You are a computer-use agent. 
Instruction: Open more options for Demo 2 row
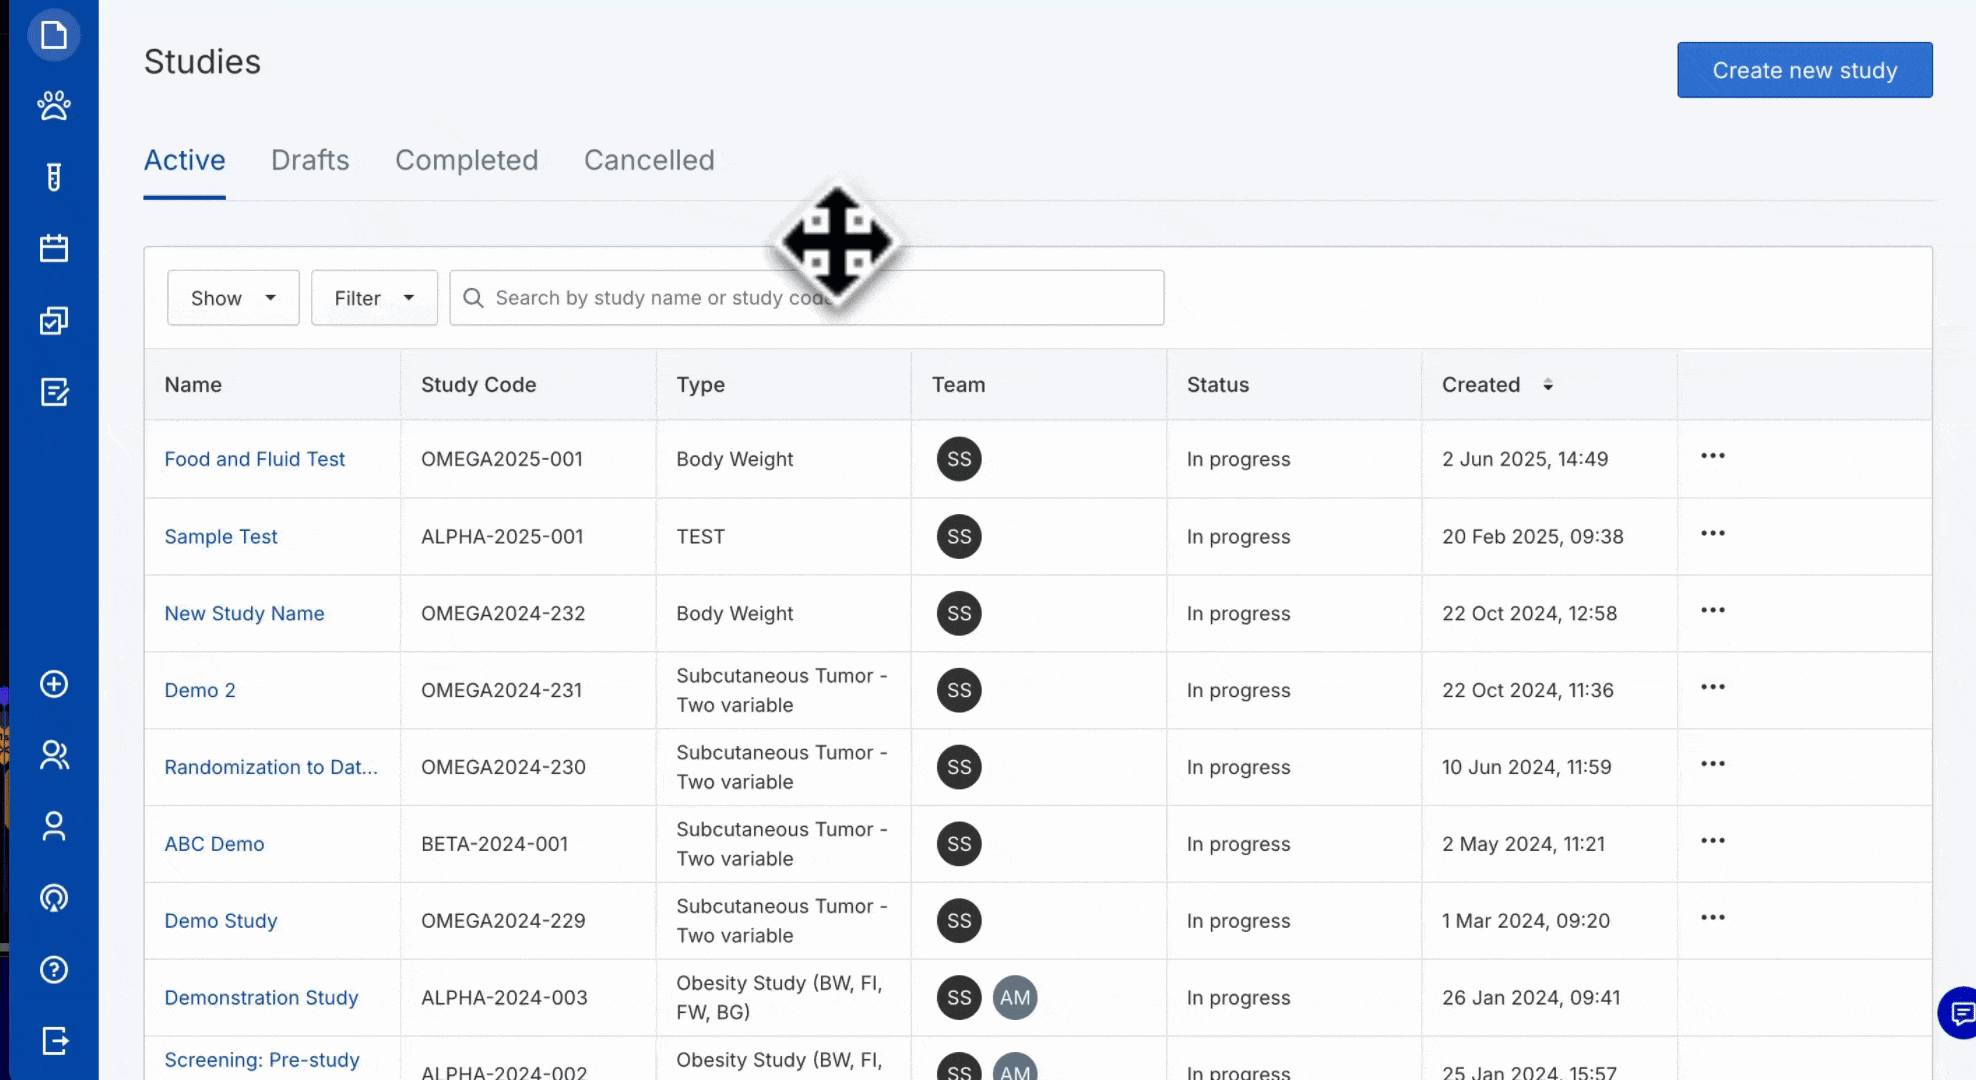[x=1712, y=687]
